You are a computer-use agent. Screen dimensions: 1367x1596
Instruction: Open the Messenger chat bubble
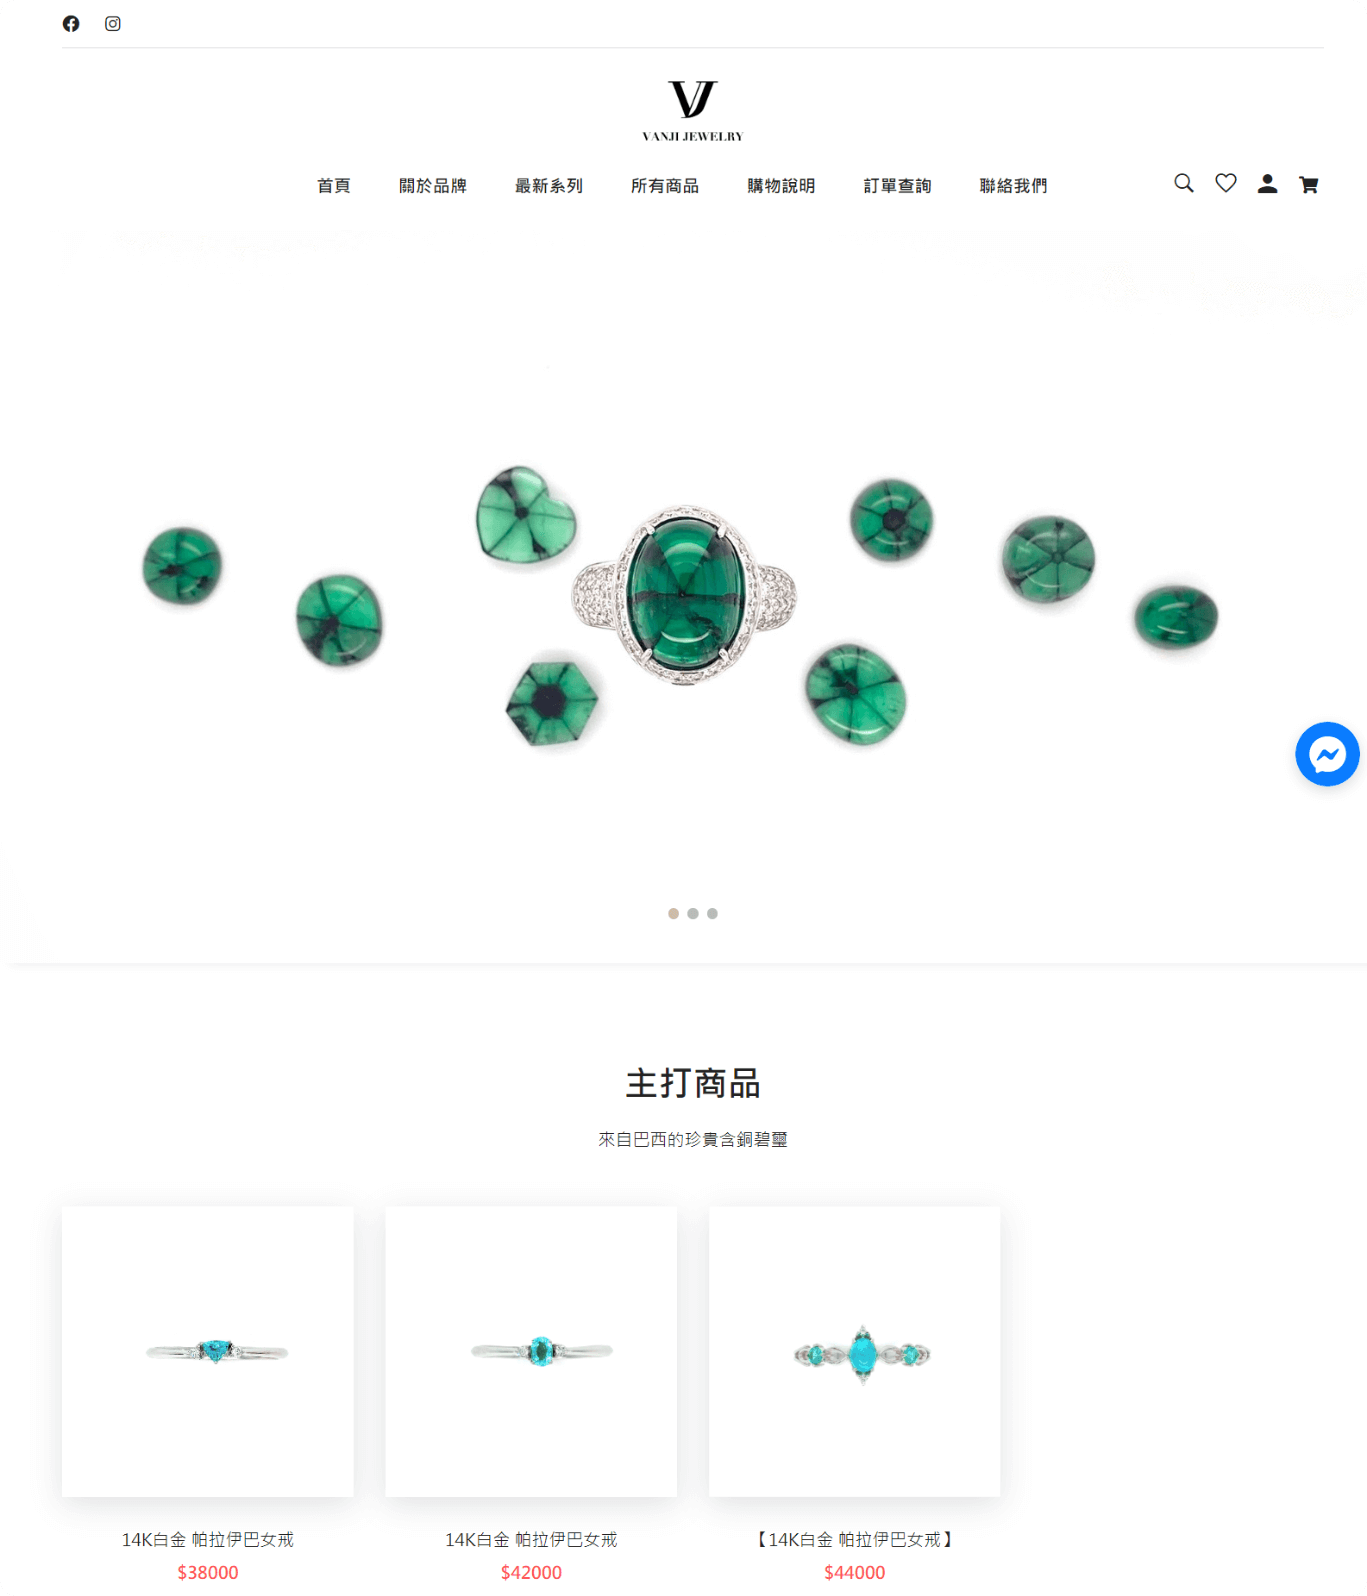(x=1327, y=754)
